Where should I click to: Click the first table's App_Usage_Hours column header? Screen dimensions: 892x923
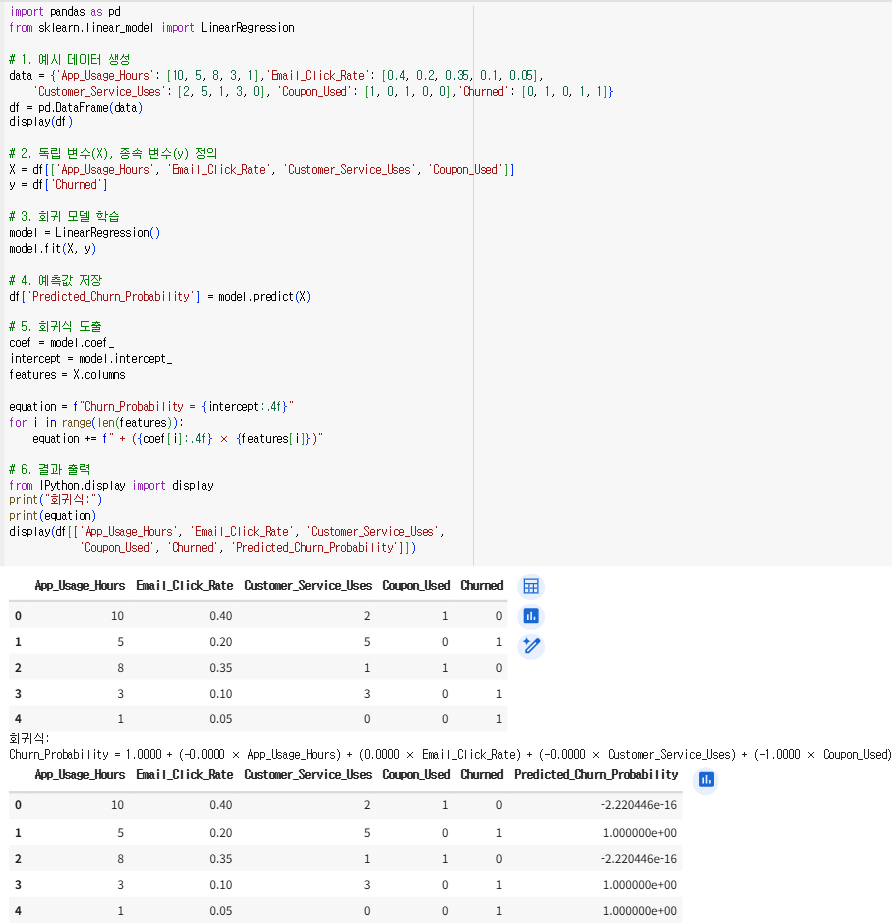click(x=79, y=585)
